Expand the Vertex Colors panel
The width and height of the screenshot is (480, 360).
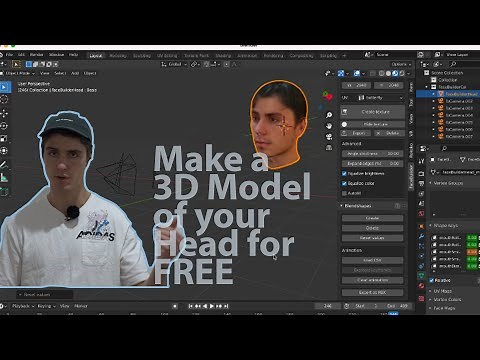pos(430,300)
